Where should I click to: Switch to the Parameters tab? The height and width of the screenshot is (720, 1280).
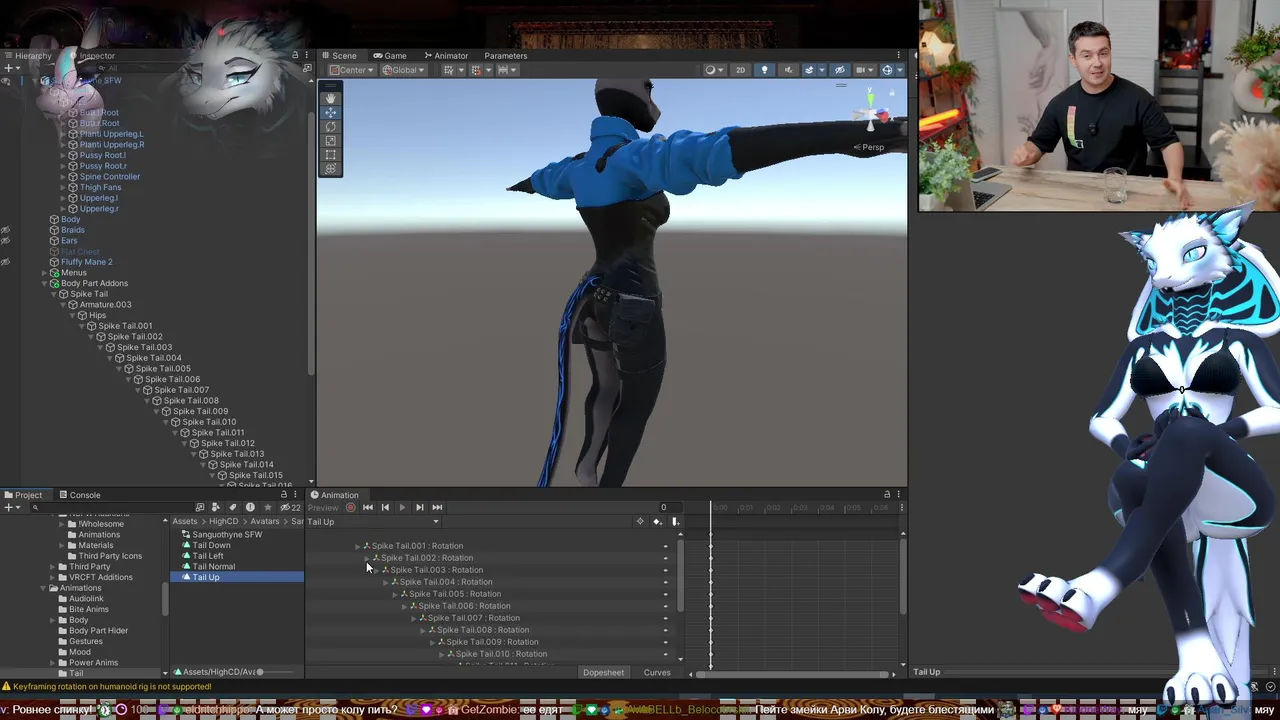[x=505, y=56]
